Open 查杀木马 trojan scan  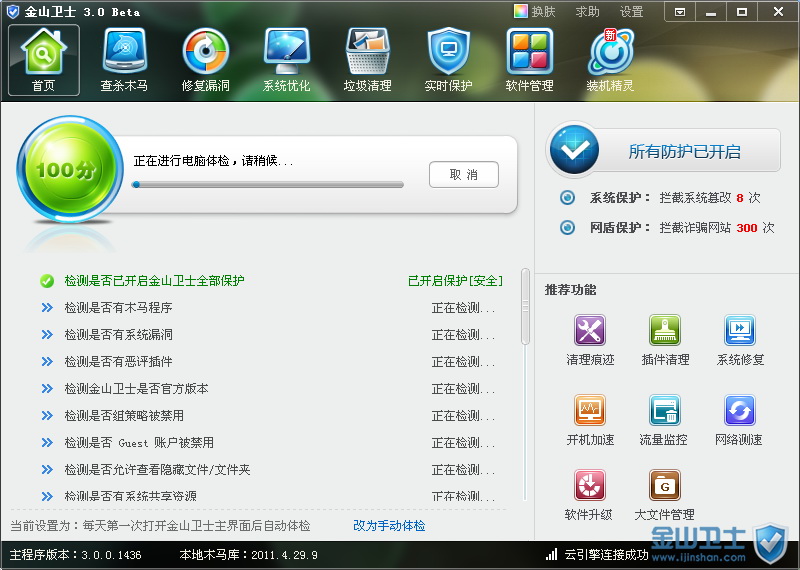coord(124,60)
